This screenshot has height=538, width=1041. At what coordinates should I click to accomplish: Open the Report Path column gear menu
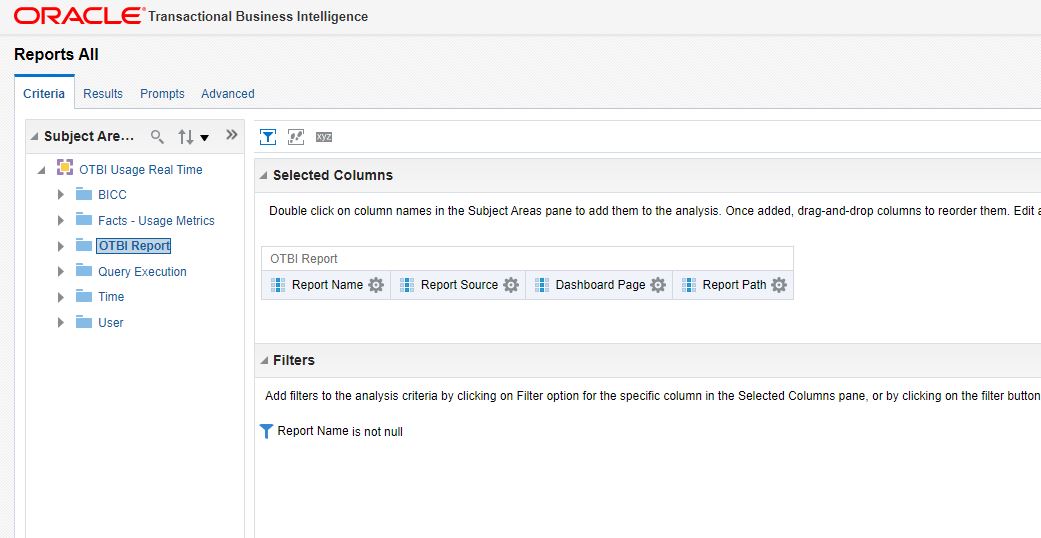(779, 285)
